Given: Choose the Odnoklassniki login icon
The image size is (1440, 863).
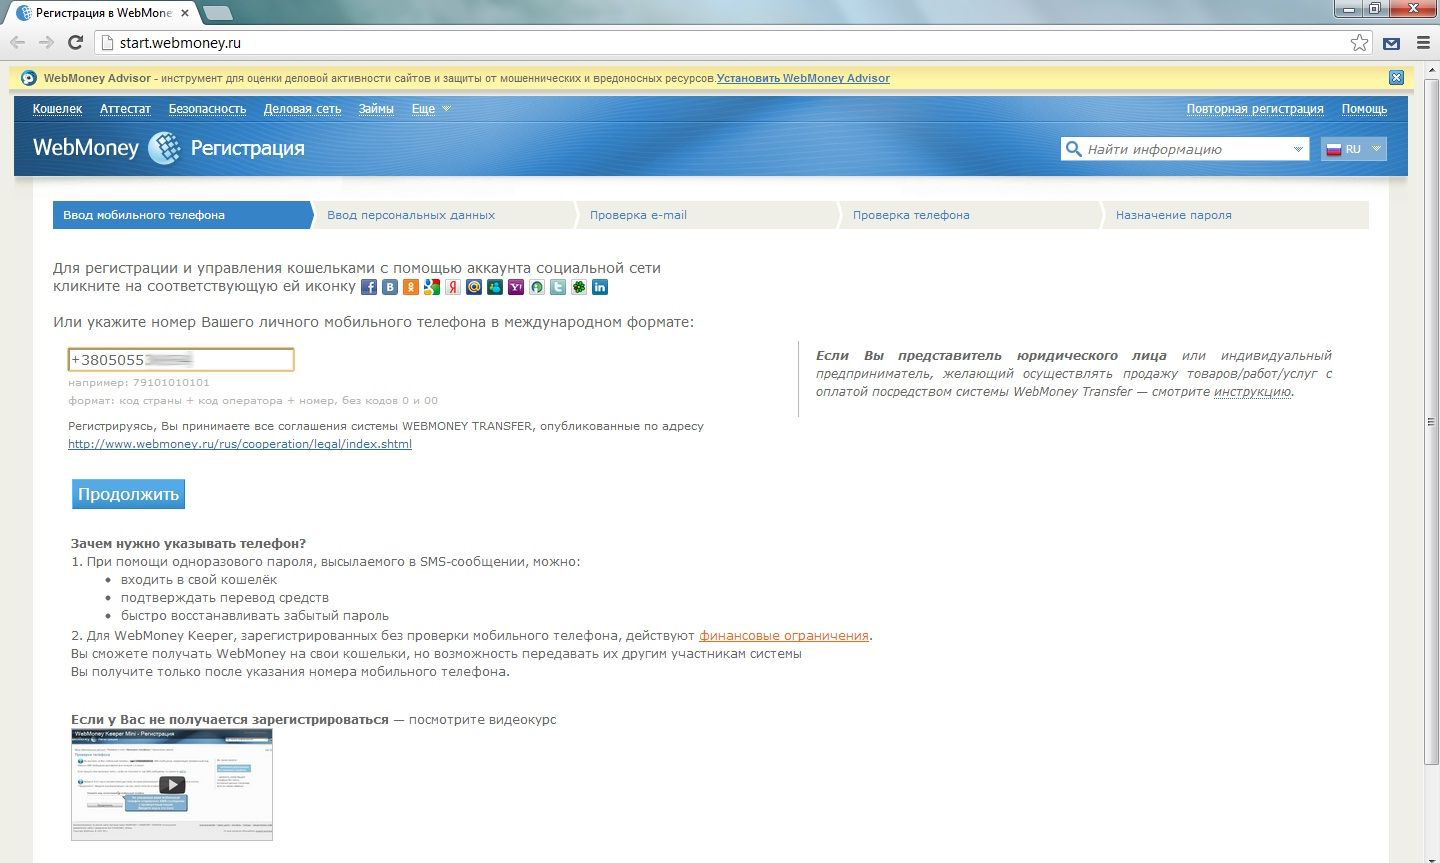Looking at the screenshot, I should click(411, 287).
